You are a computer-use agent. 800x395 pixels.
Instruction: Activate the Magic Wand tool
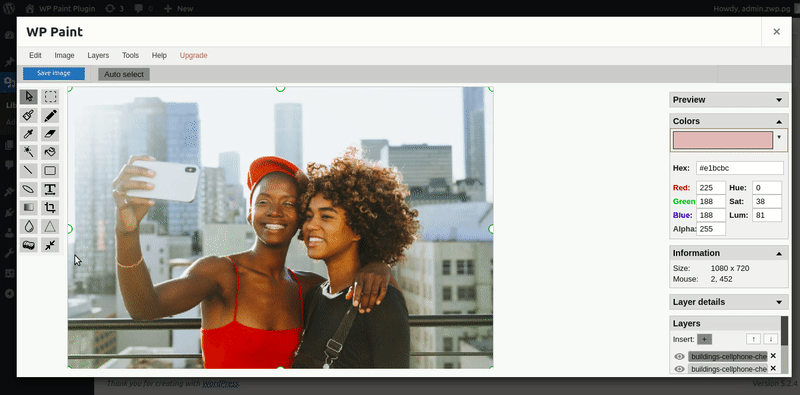click(x=29, y=152)
